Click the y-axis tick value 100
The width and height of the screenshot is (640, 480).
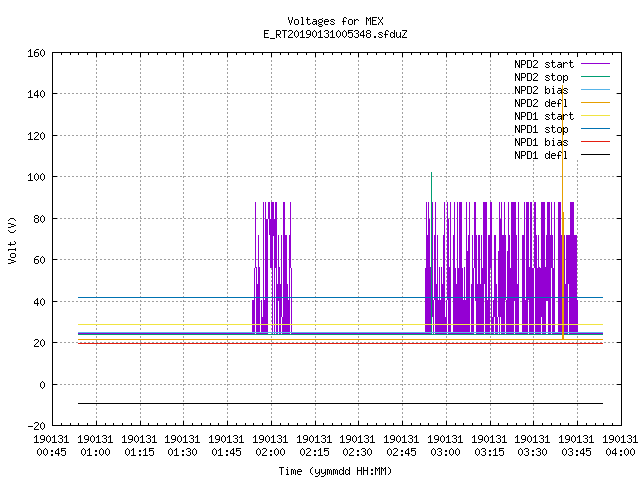36,177
